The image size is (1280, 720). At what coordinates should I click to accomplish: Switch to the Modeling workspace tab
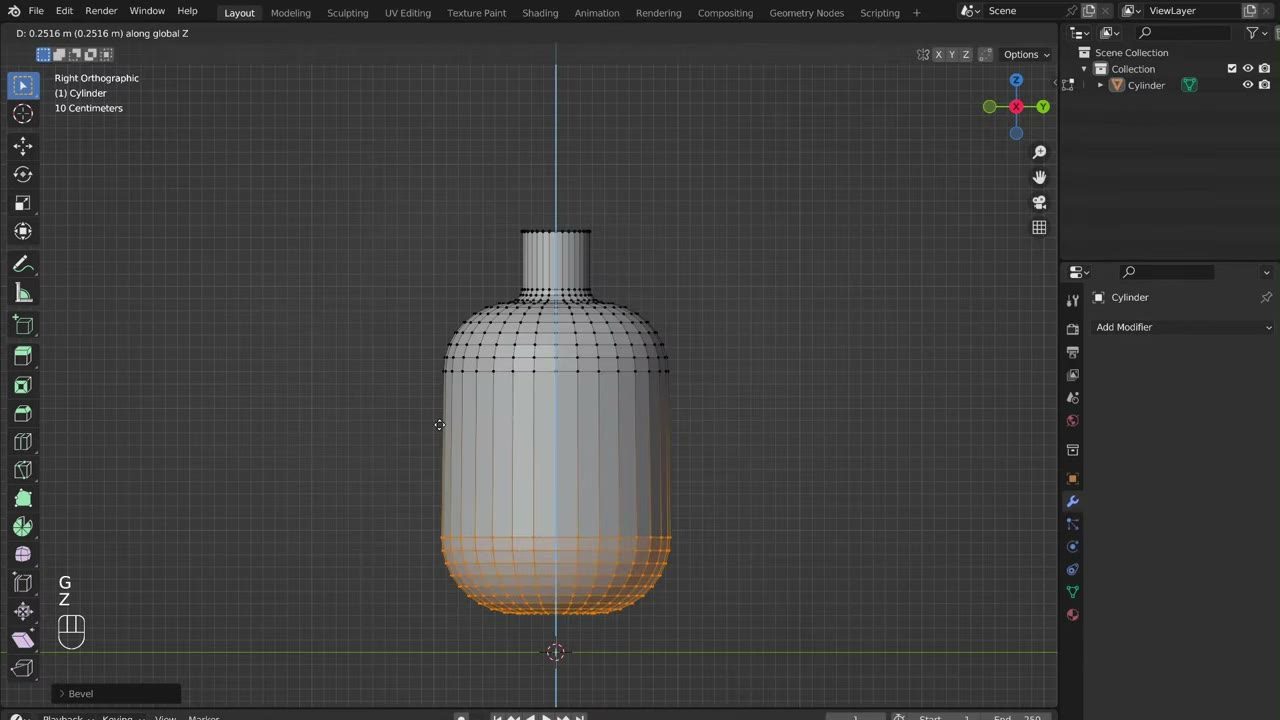pyautogui.click(x=291, y=12)
